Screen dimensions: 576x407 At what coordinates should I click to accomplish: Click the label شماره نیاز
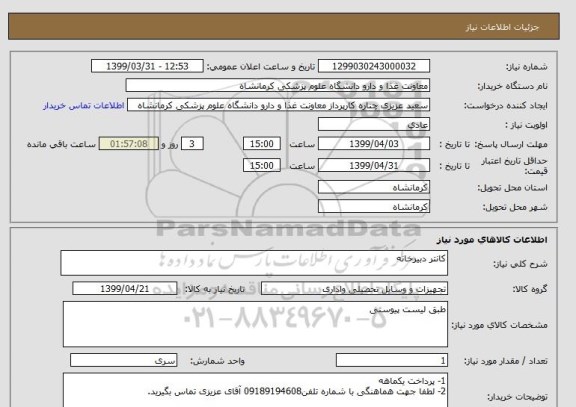click(527, 67)
